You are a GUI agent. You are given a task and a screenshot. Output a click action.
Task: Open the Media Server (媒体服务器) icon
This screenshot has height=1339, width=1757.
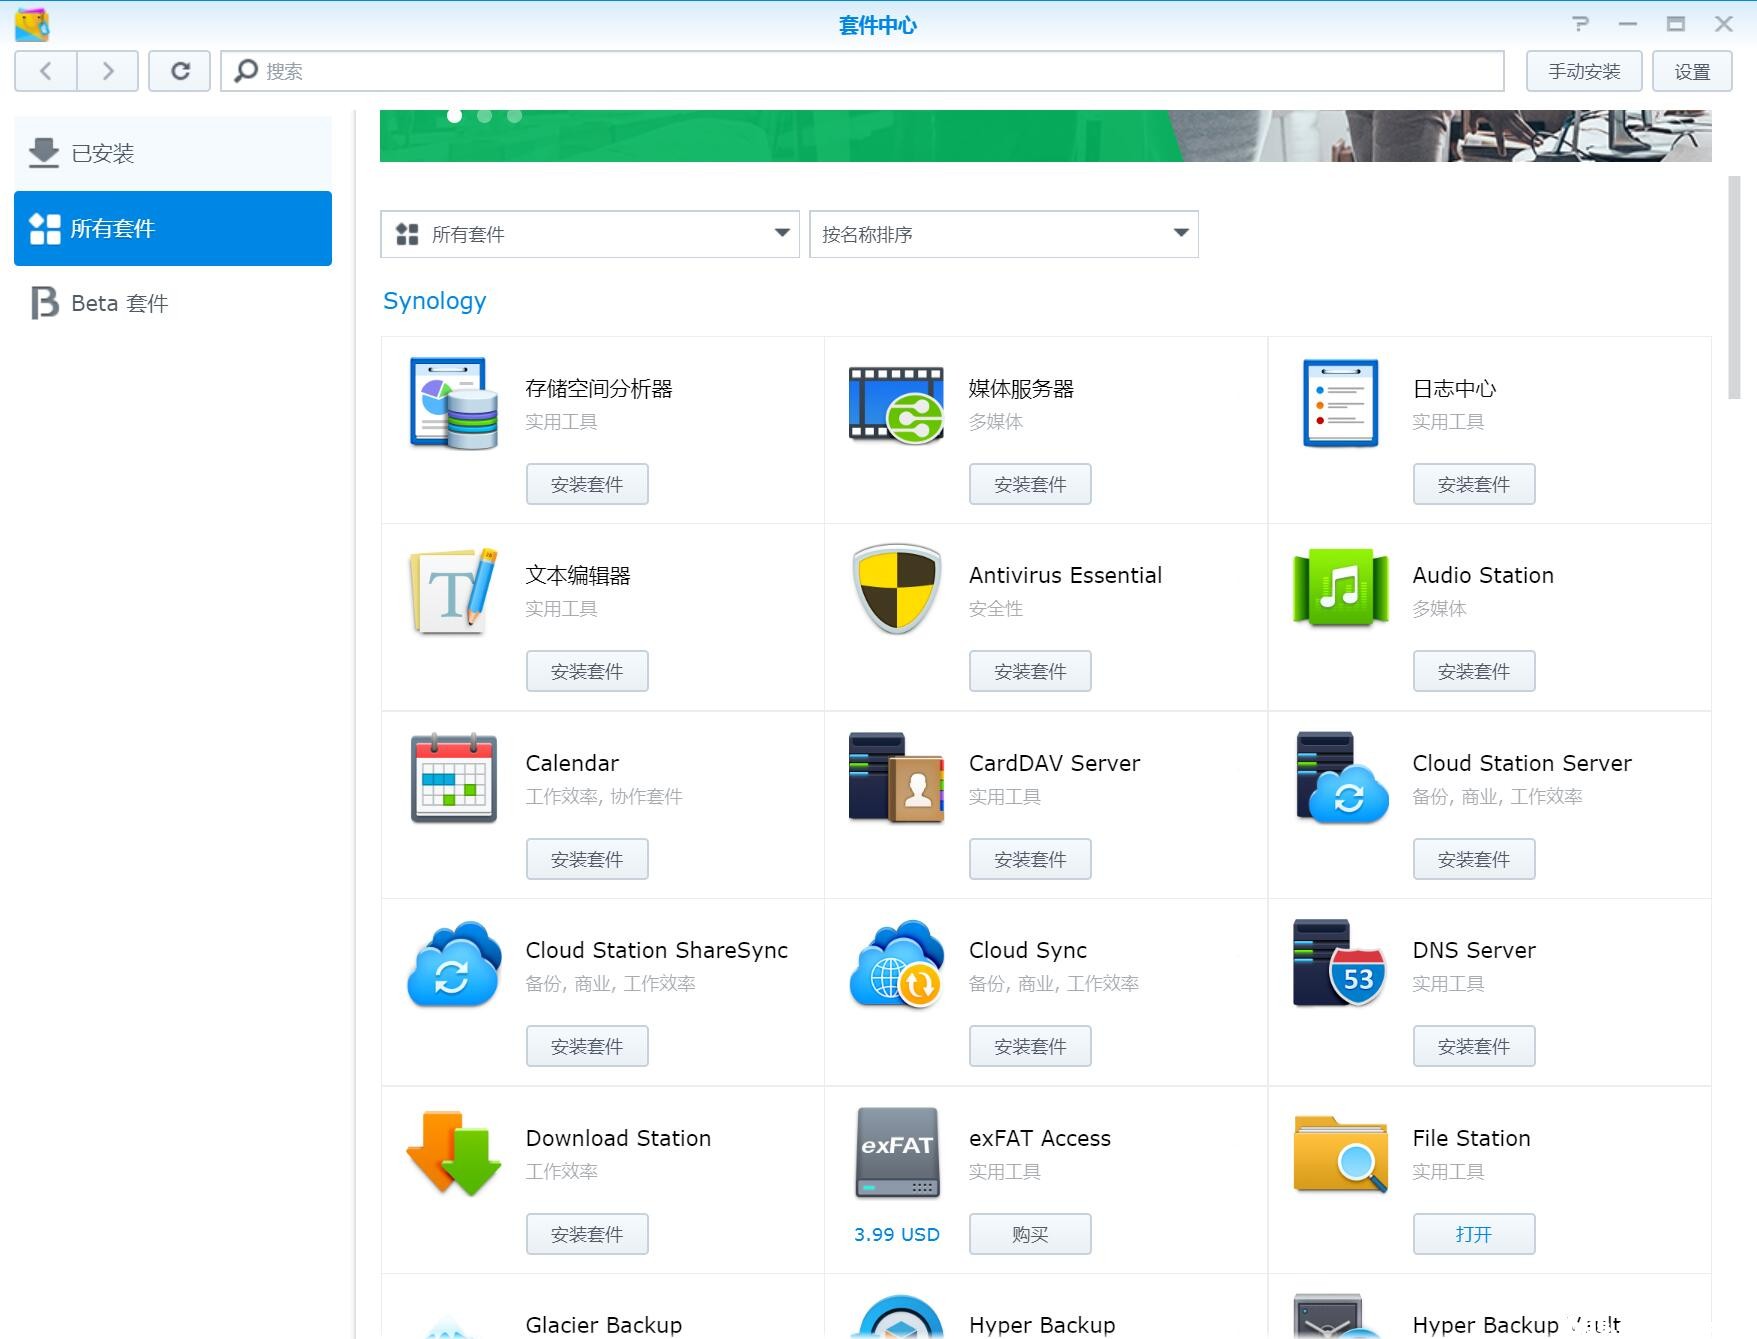pos(896,404)
